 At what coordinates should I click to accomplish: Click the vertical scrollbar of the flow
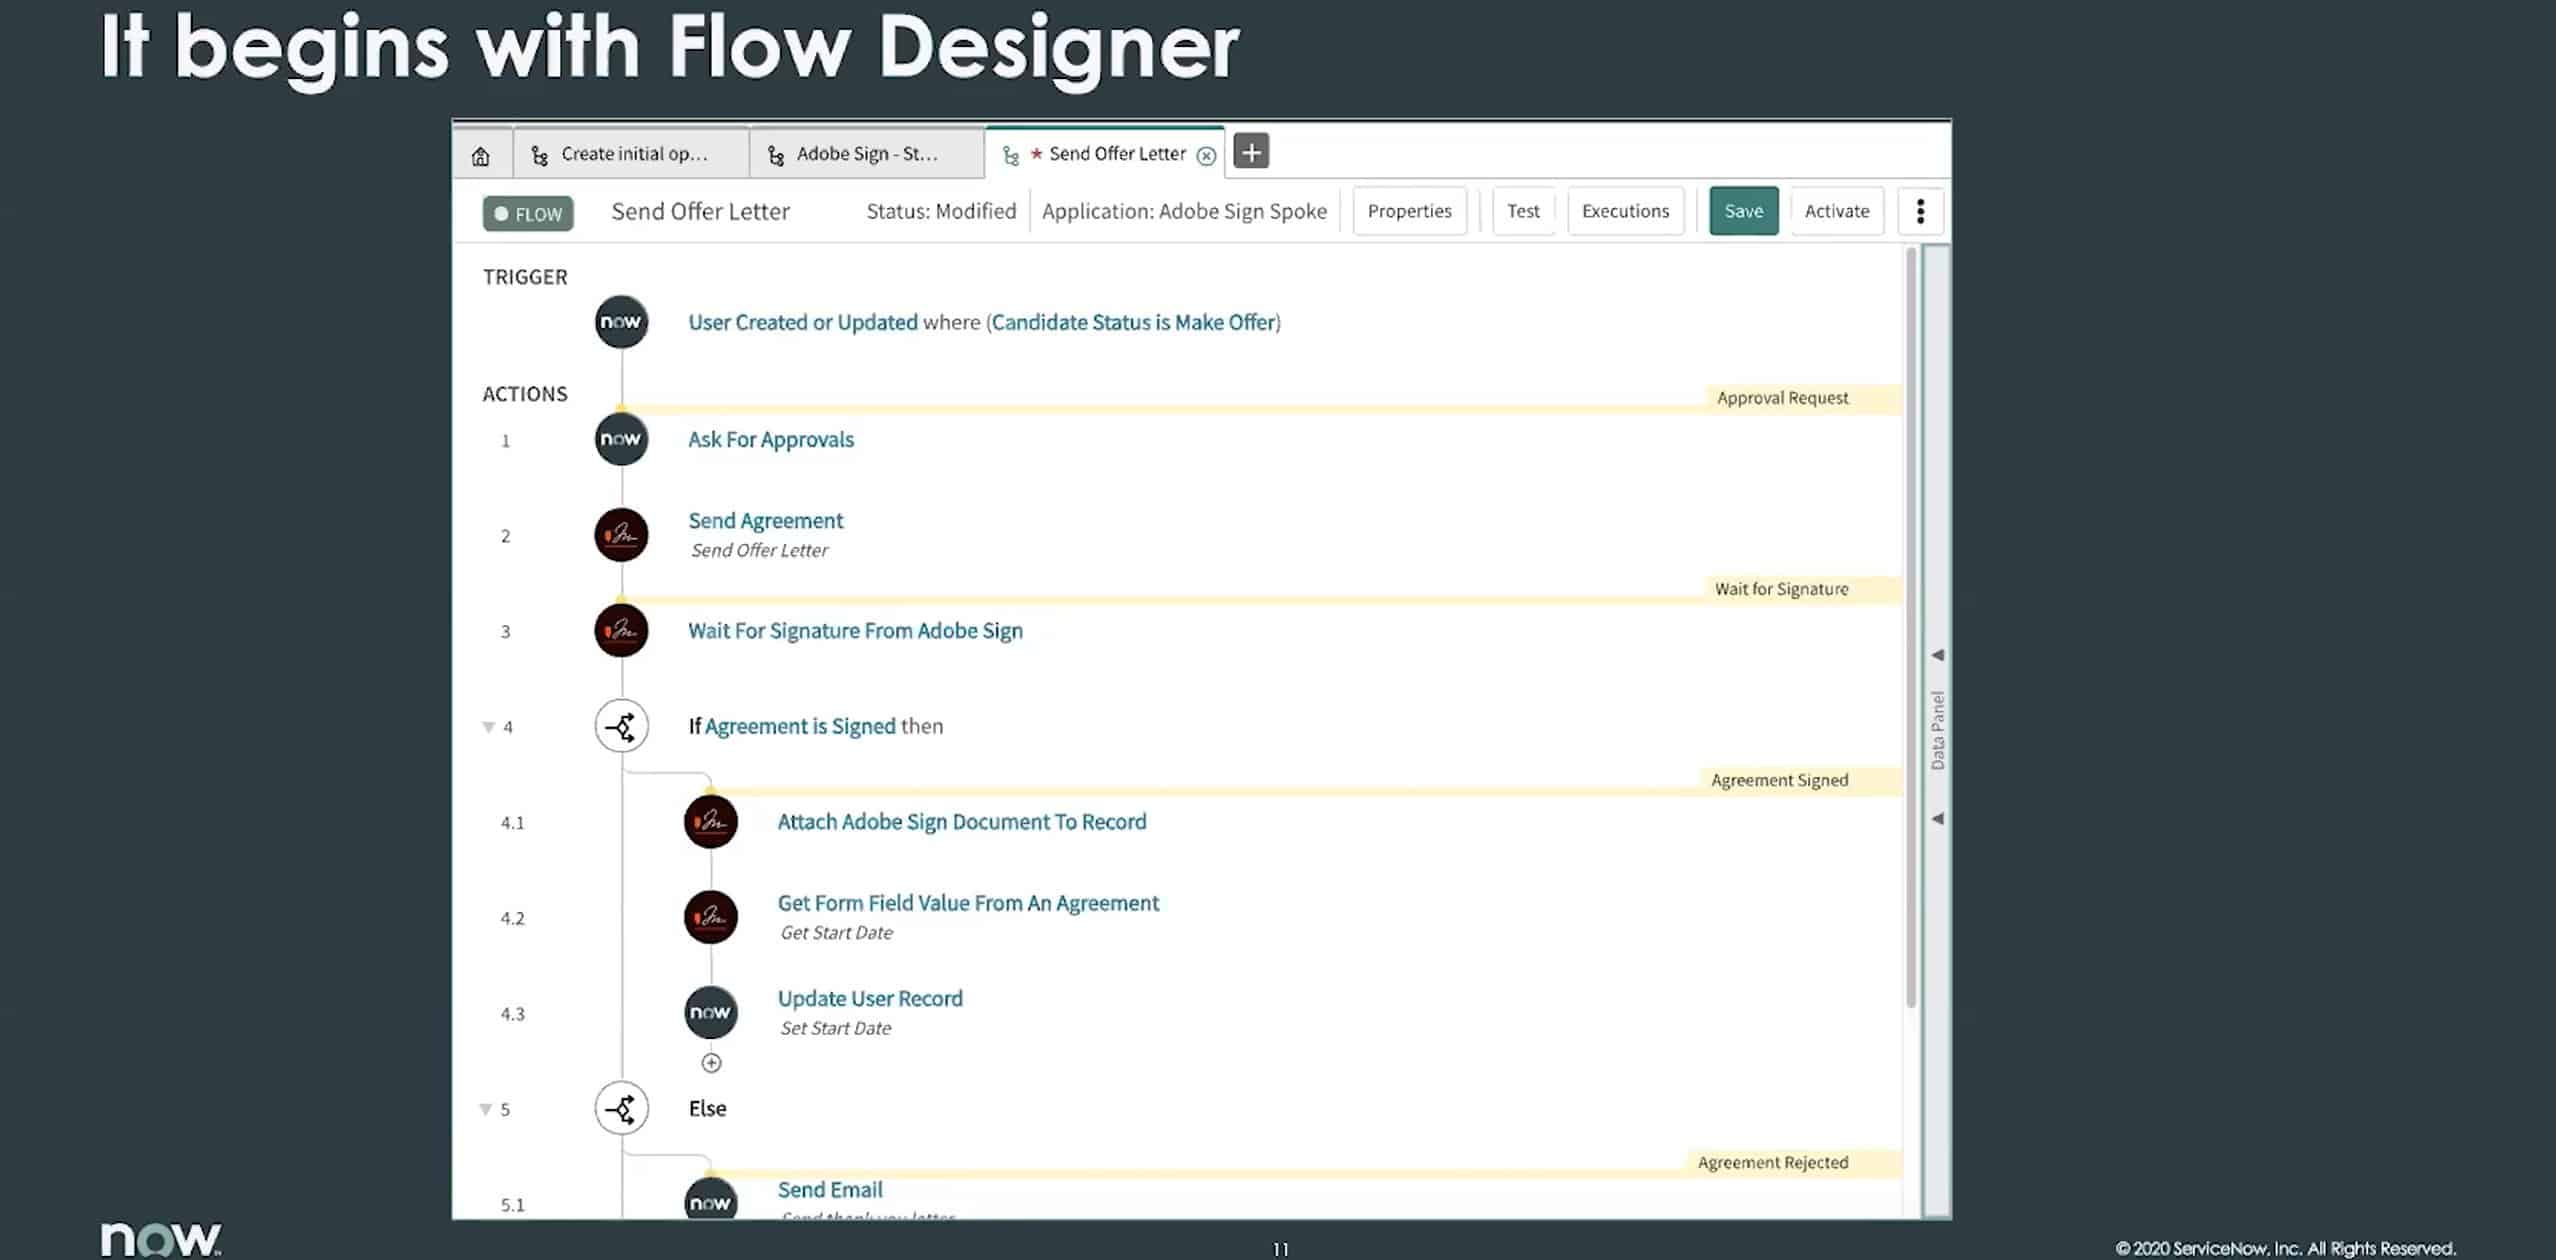pyautogui.click(x=1911, y=627)
